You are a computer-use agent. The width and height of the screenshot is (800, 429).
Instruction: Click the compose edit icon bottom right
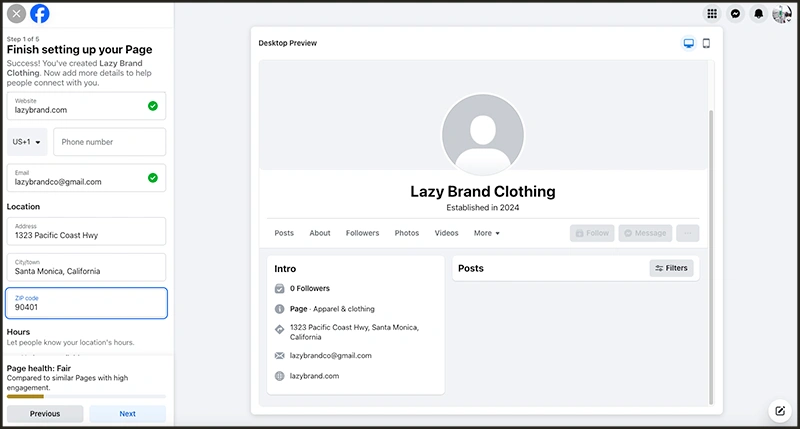780,410
